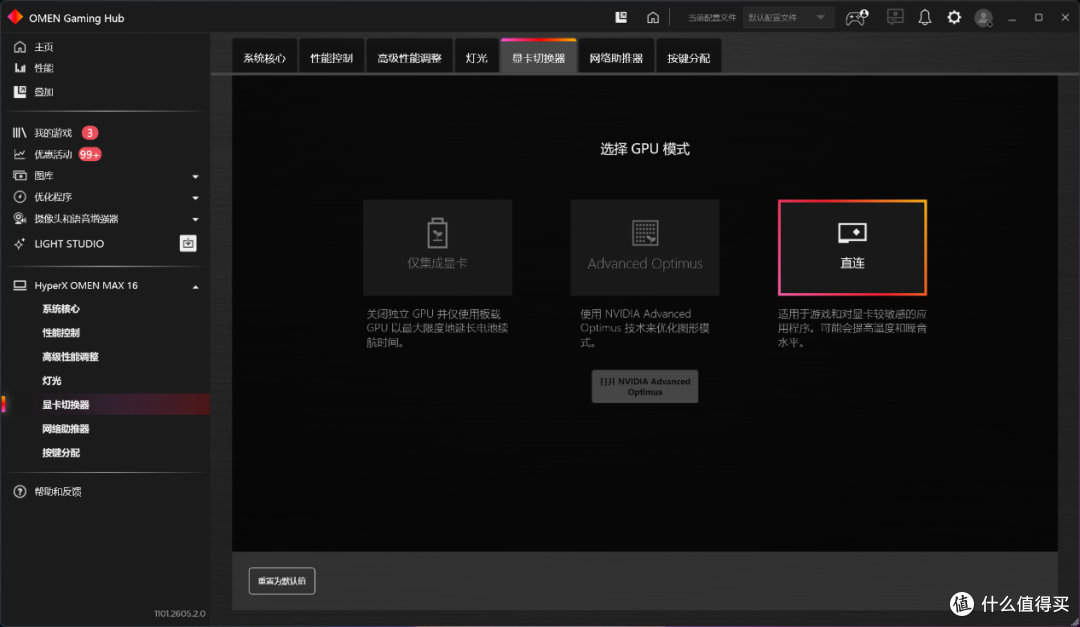The height and width of the screenshot is (627, 1080).
Task: Select Advanced Optimus GPU mode card
Action: coord(645,247)
